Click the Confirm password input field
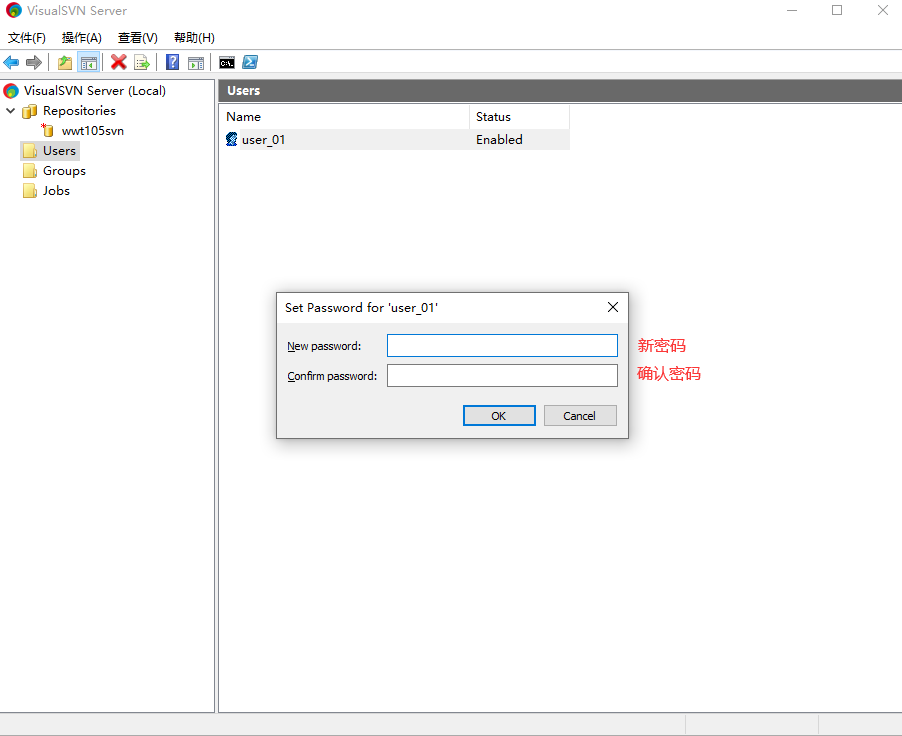The width and height of the screenshot is (902, 736). pyautogui.click(x=502, y=376)
